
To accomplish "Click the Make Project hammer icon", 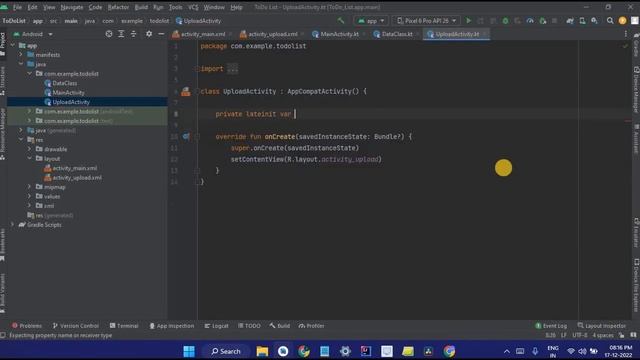I will pos(341,20).
